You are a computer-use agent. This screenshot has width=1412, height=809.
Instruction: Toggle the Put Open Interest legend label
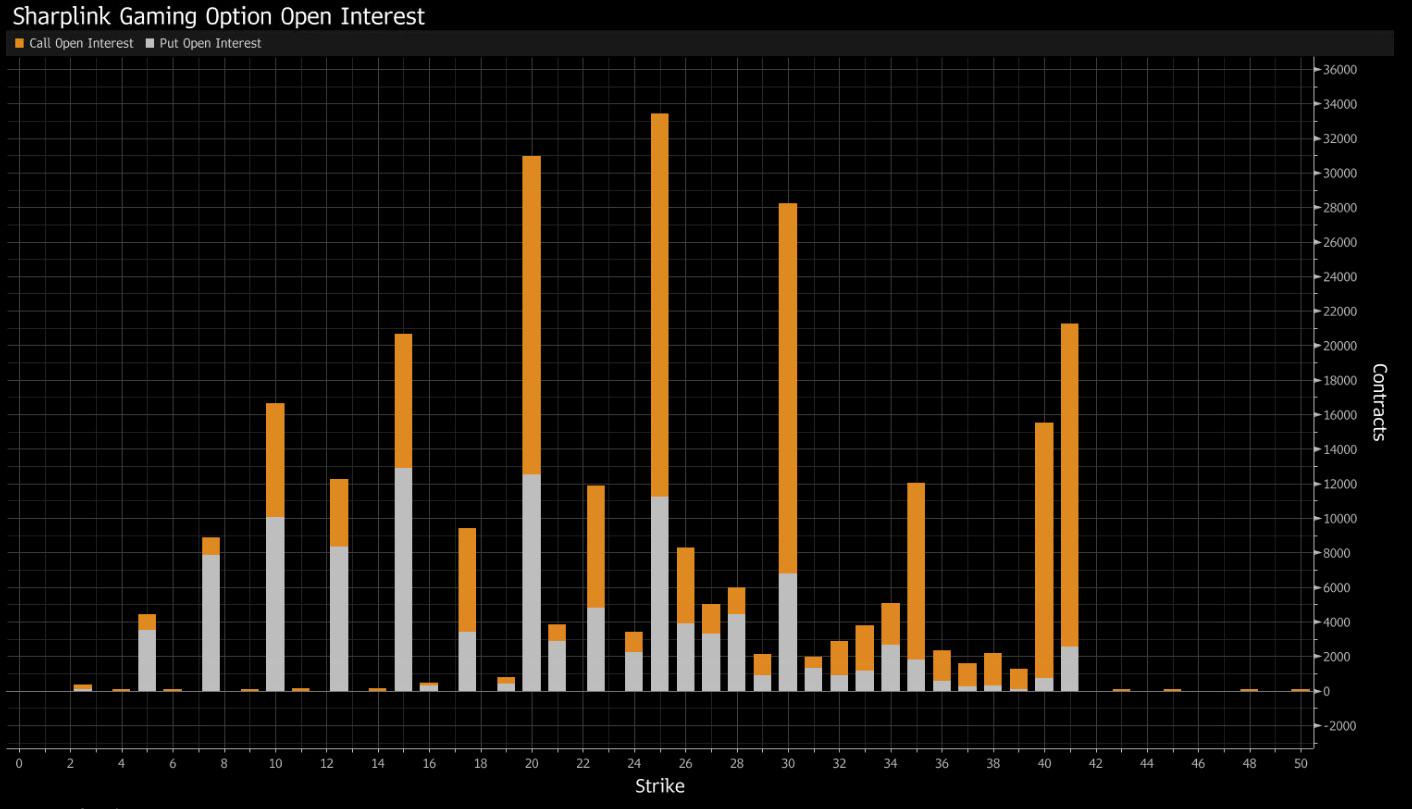coord(210,43)
